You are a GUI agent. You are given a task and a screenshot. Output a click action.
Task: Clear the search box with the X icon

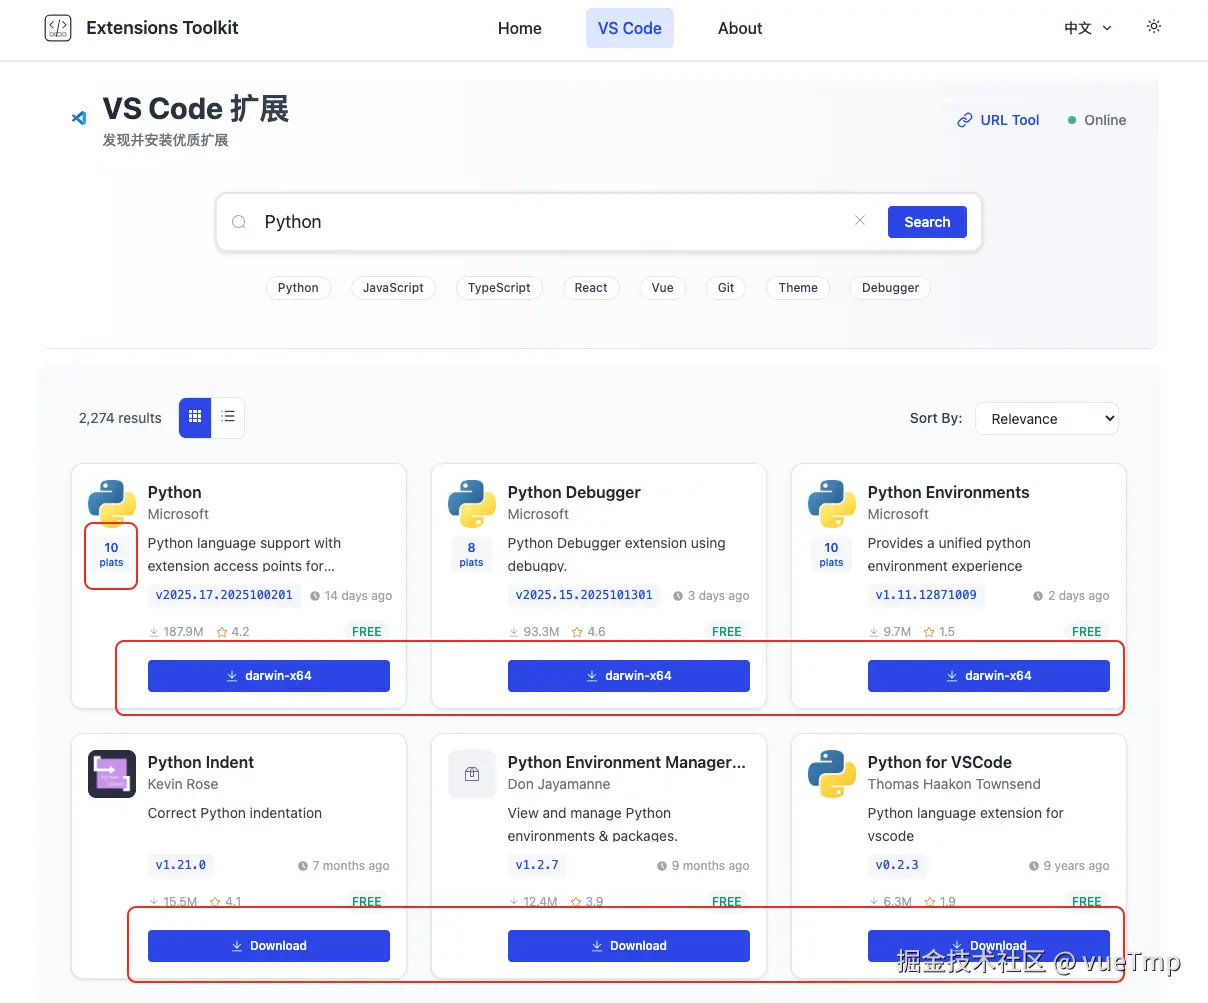click(860, 221)
